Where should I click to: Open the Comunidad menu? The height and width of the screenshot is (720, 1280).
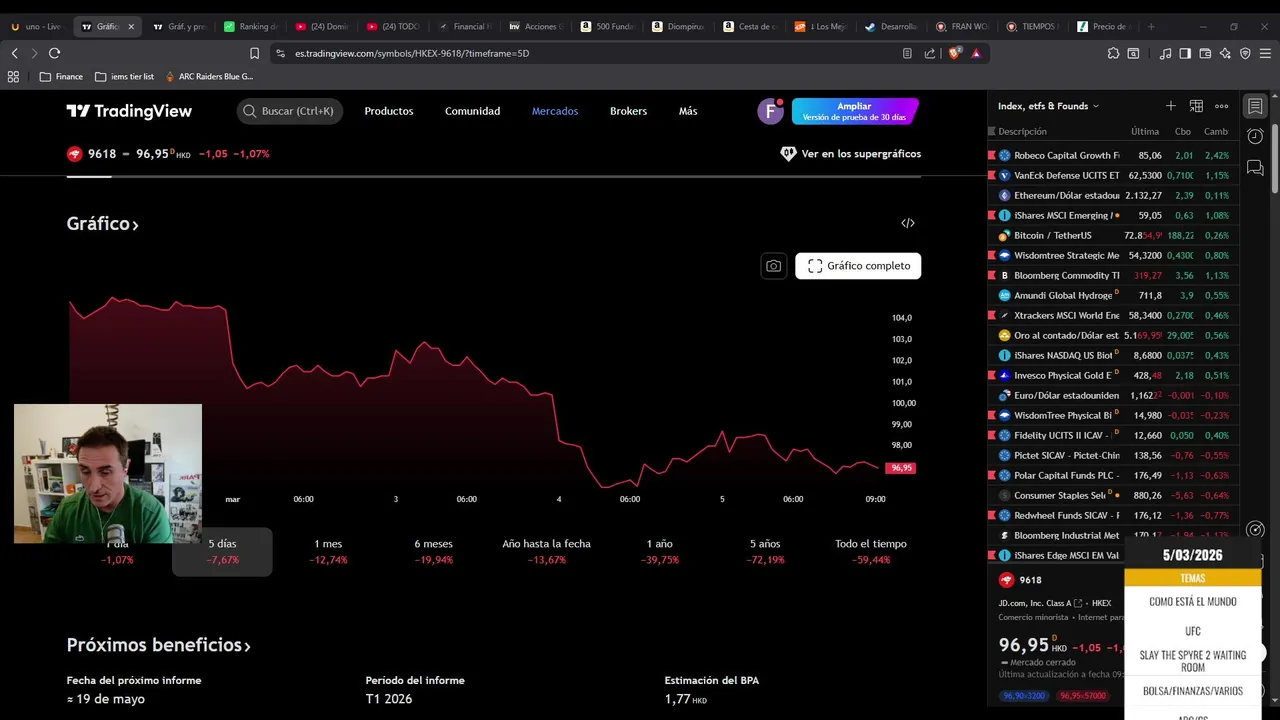pyautogui.click(x=472, y=111)
